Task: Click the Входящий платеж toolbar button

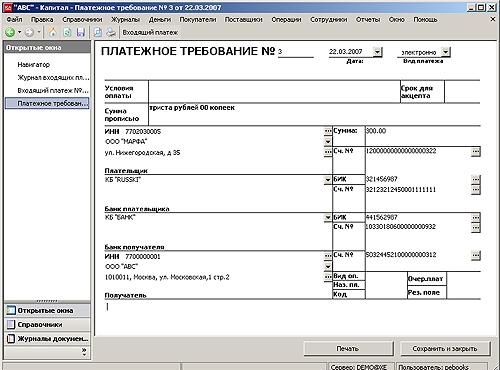Action: coord(150,33)
